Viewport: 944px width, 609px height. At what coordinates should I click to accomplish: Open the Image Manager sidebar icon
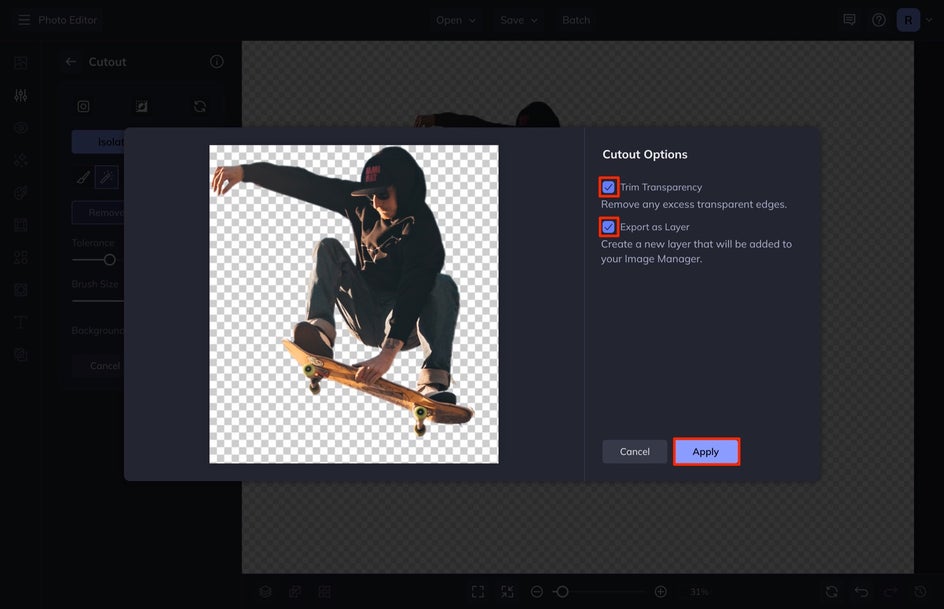coord(21,63)
